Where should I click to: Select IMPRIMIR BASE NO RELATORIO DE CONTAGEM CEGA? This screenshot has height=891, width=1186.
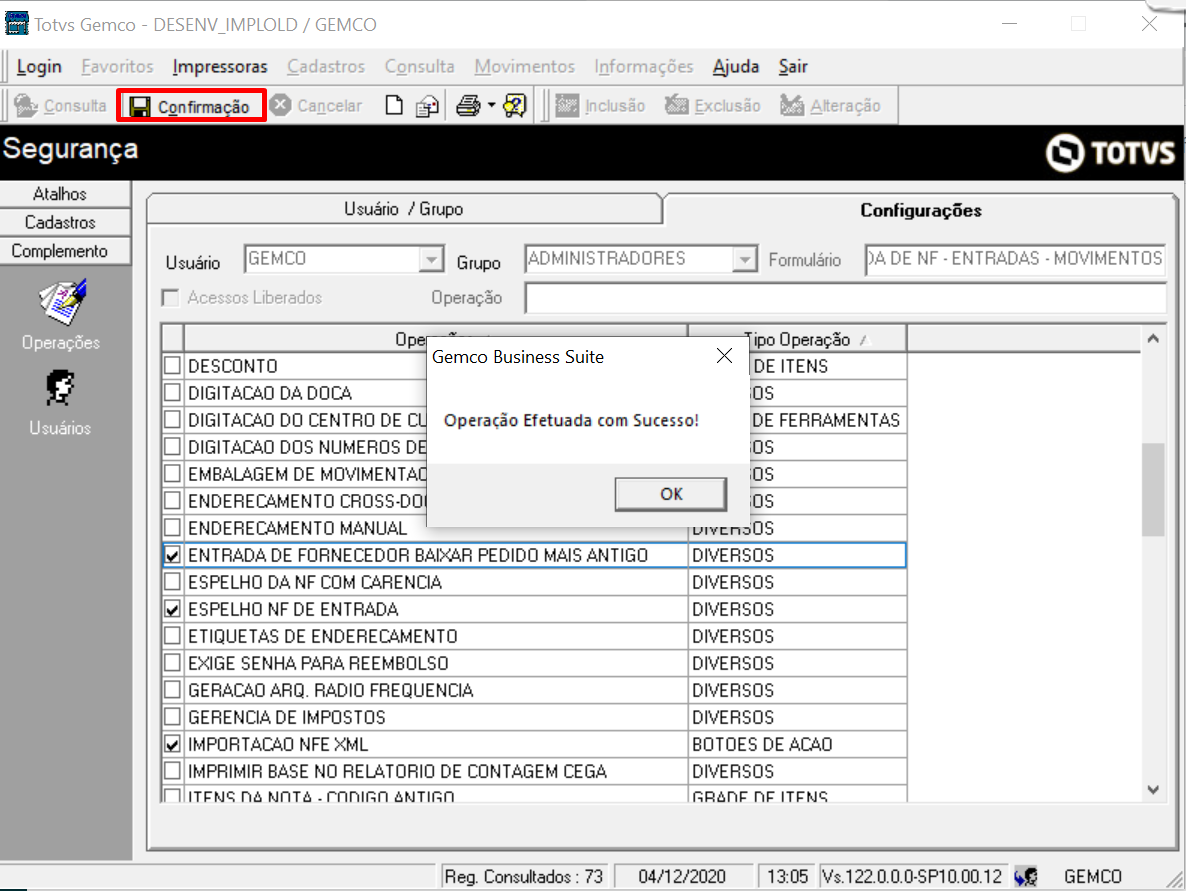[534, 771]
